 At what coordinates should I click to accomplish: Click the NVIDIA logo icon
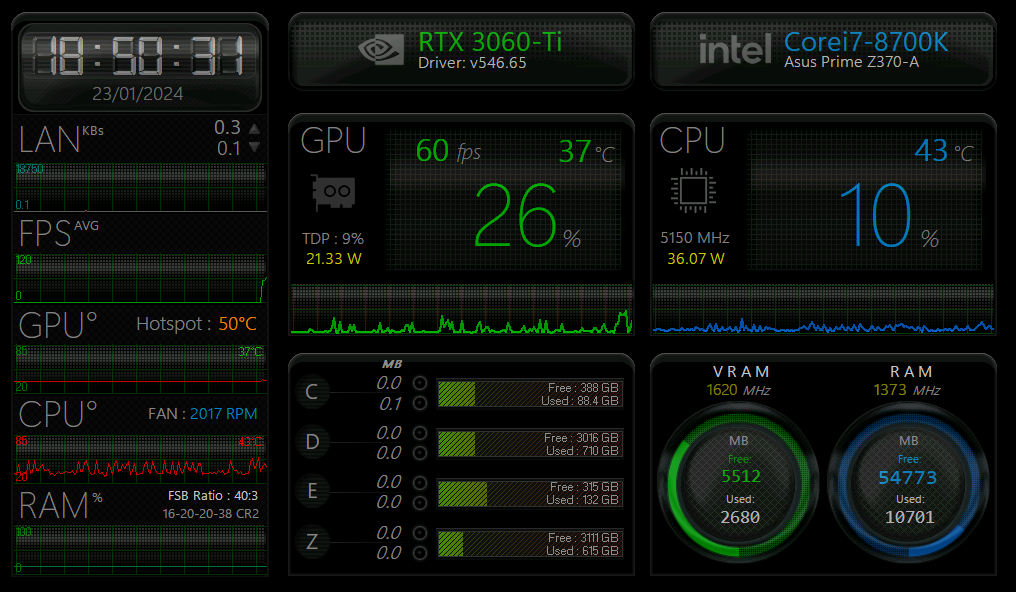pos(381,49)
